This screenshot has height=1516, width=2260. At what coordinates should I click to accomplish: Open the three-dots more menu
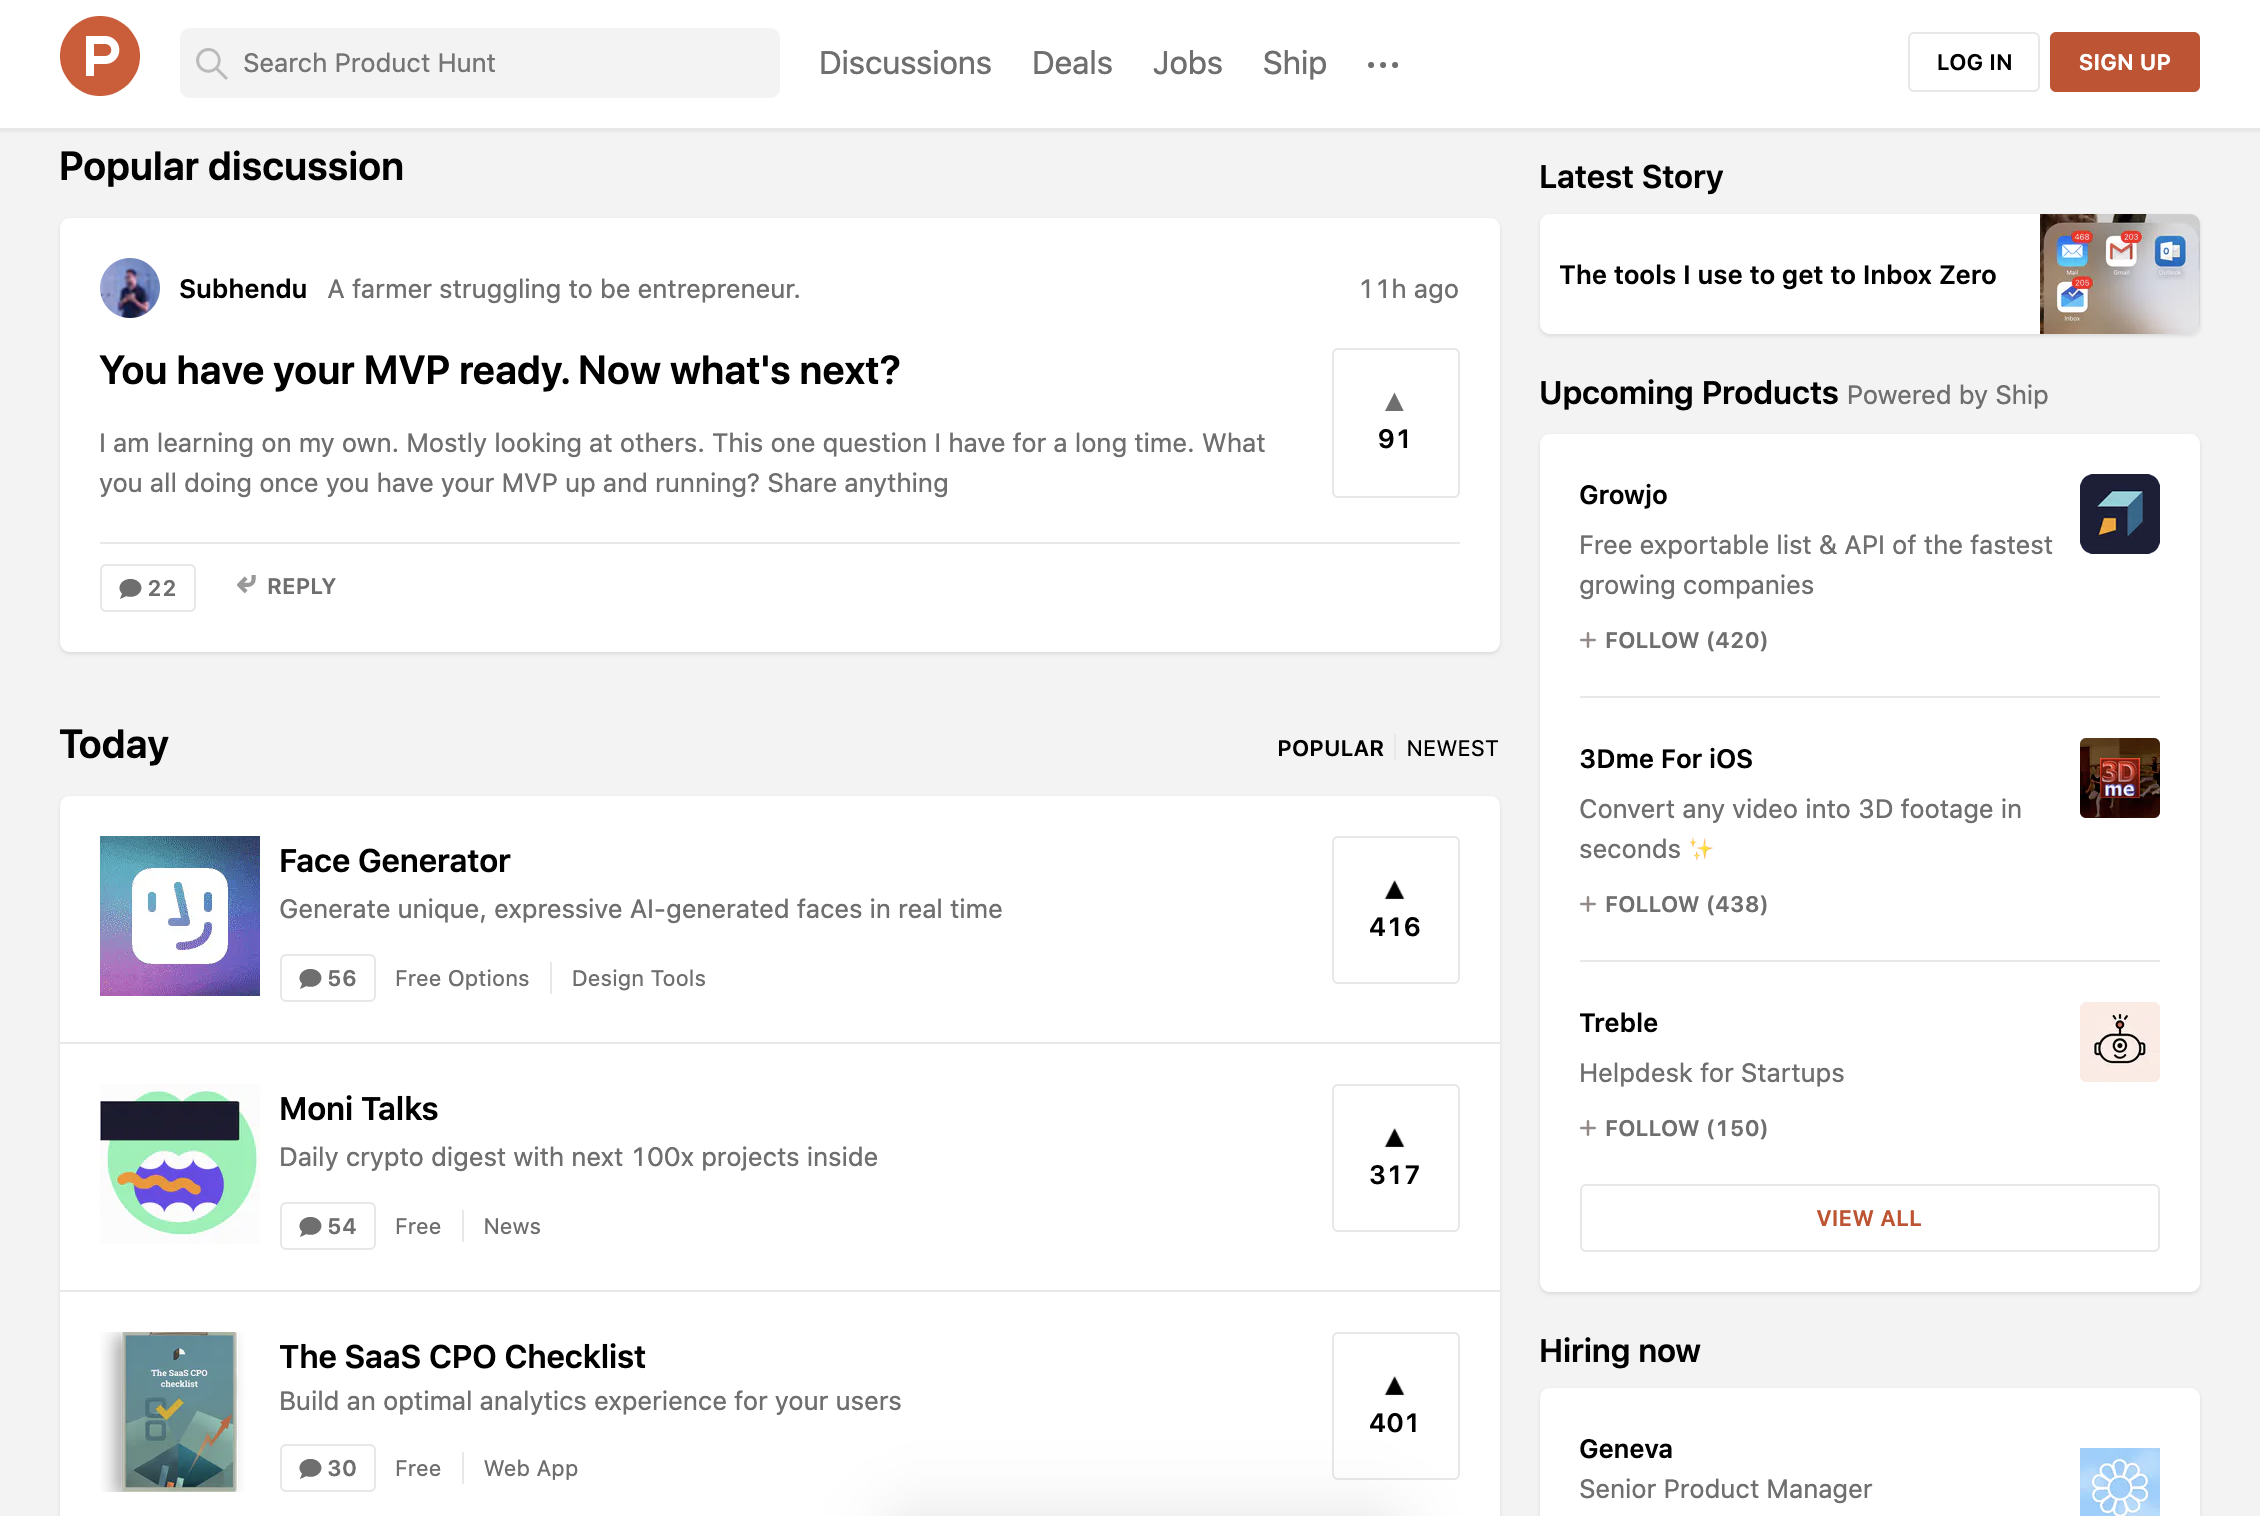pyautogui.click(x=1383, y=64)
